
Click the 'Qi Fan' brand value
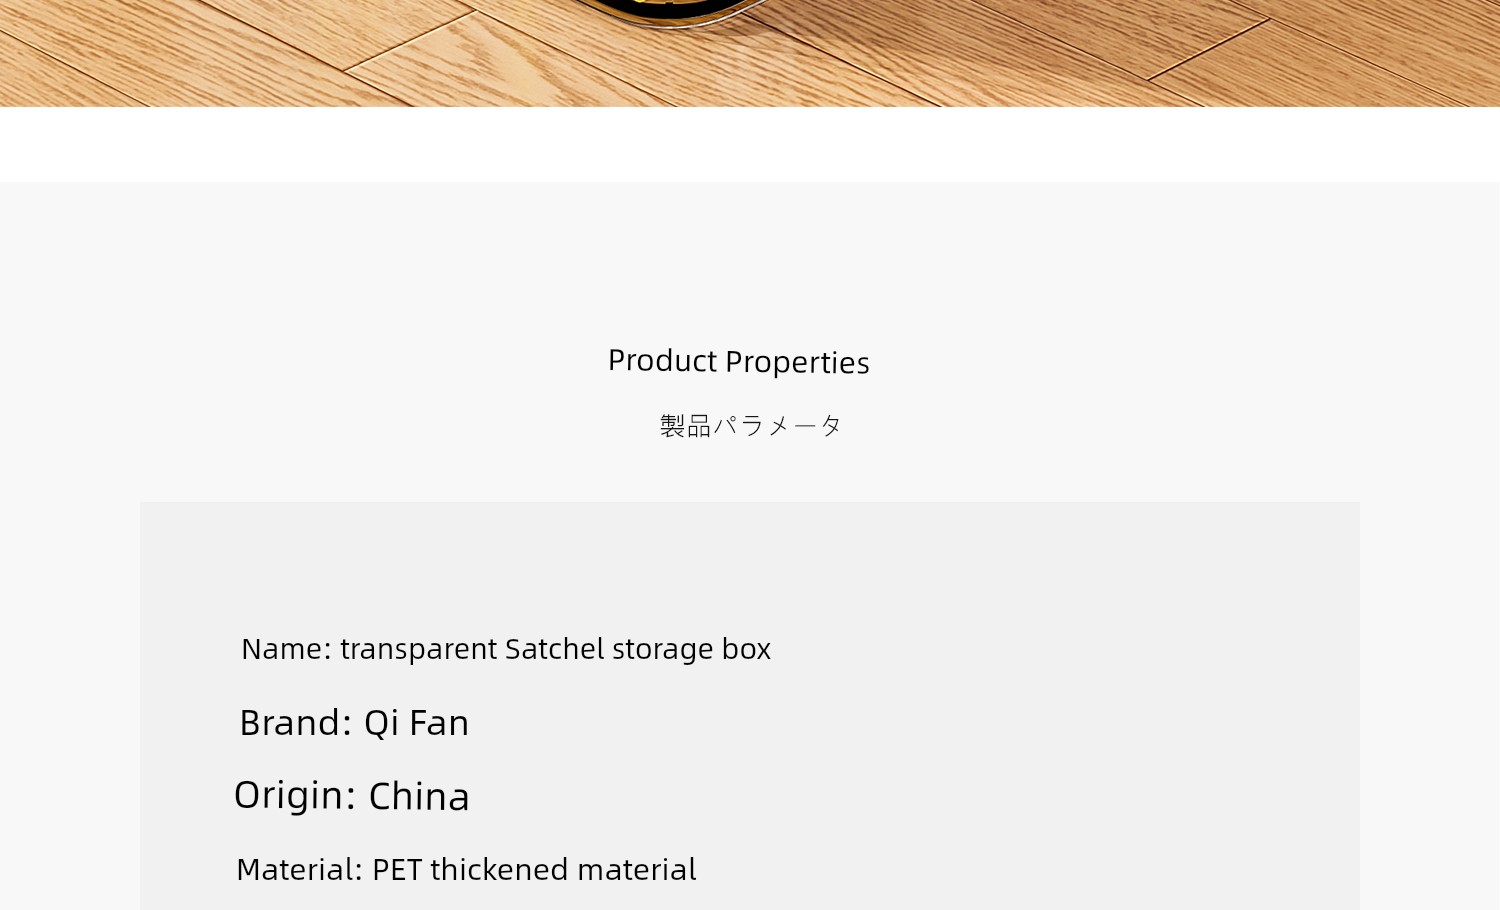tap(416, 722)
